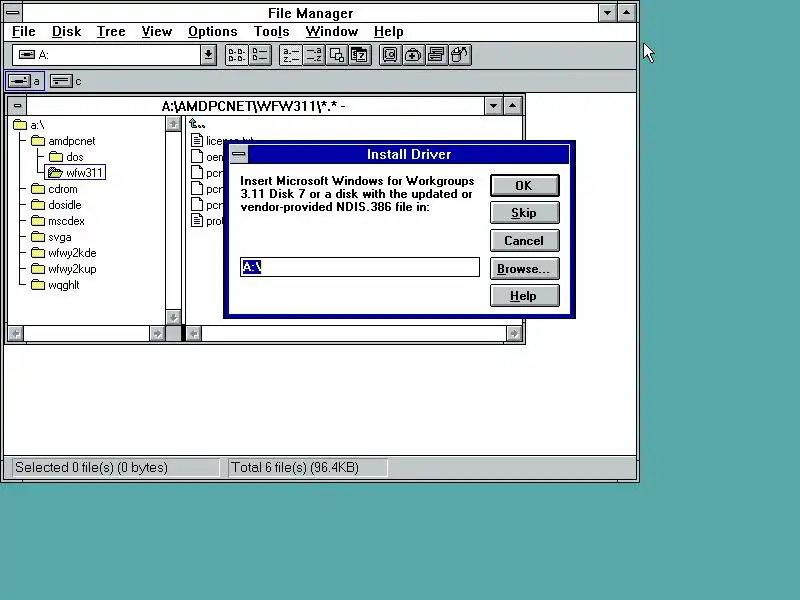Click the first-aid kit antivirus tool icon
This screenshot has height=600, width=800.
pyautogui.click(x=413, y=55)
